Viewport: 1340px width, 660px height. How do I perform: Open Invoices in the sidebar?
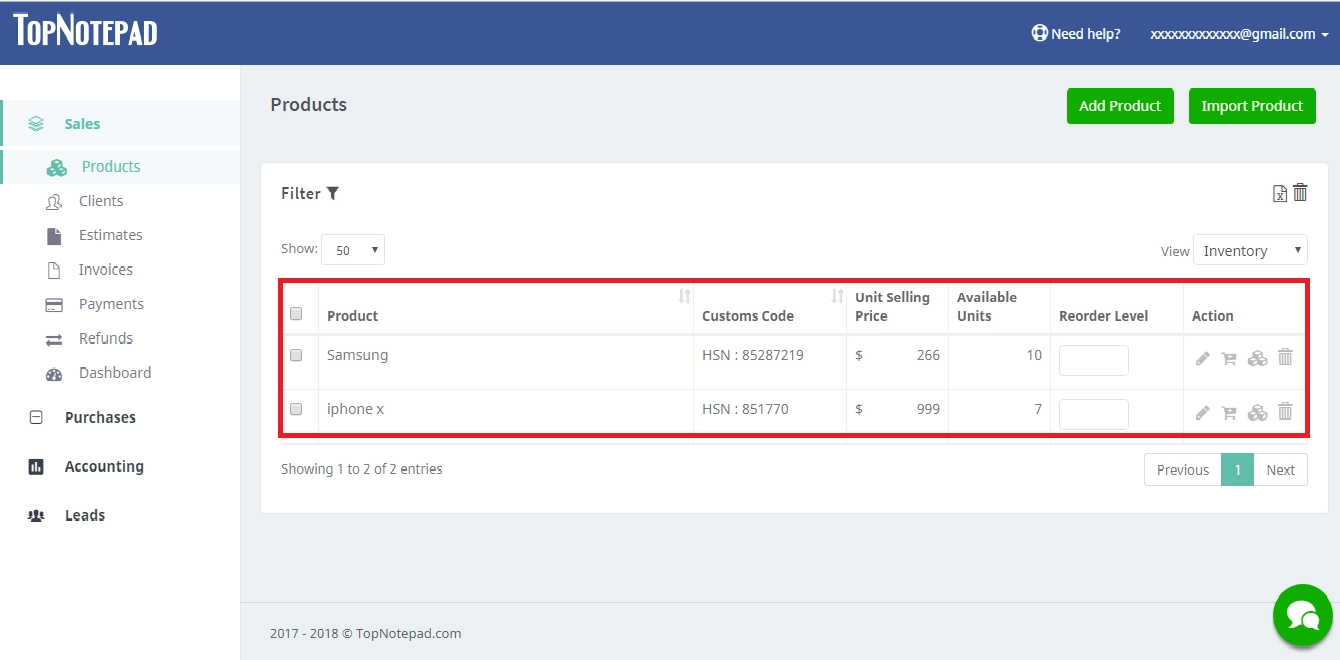105,270
